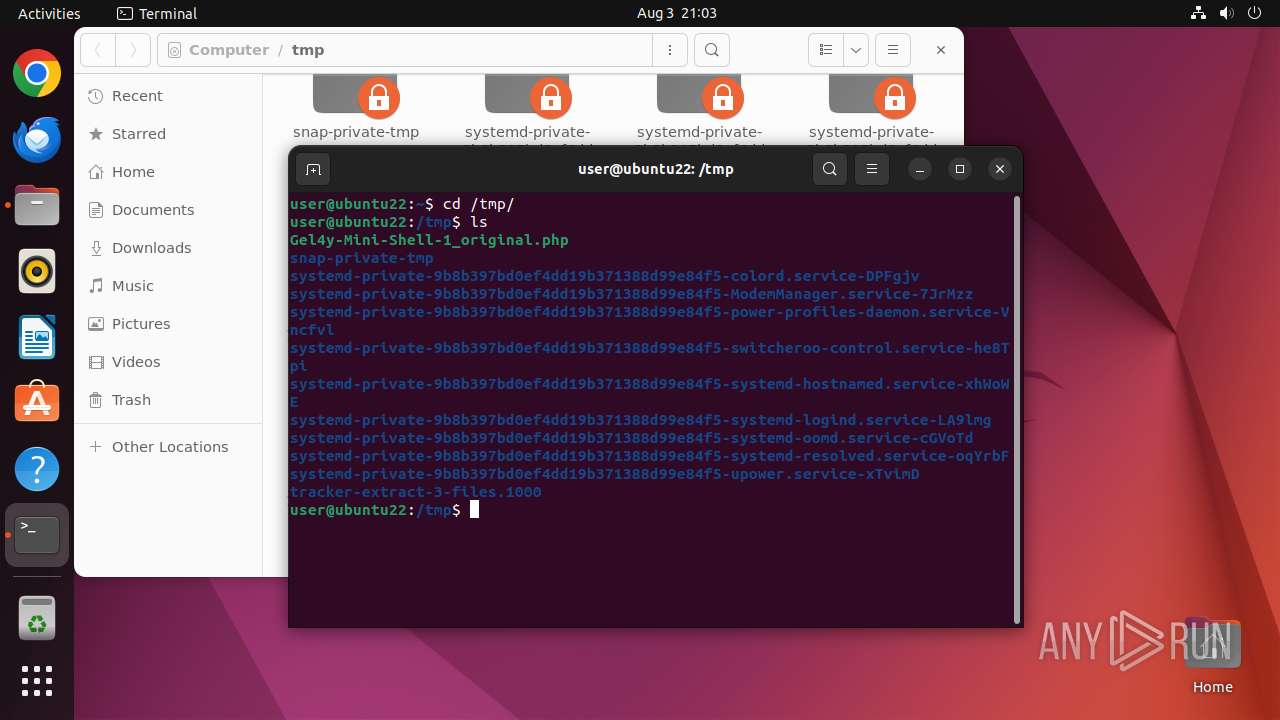Go forward in Files window
The width and height of the screenshot is (1280, 720).
pos(133,50)
